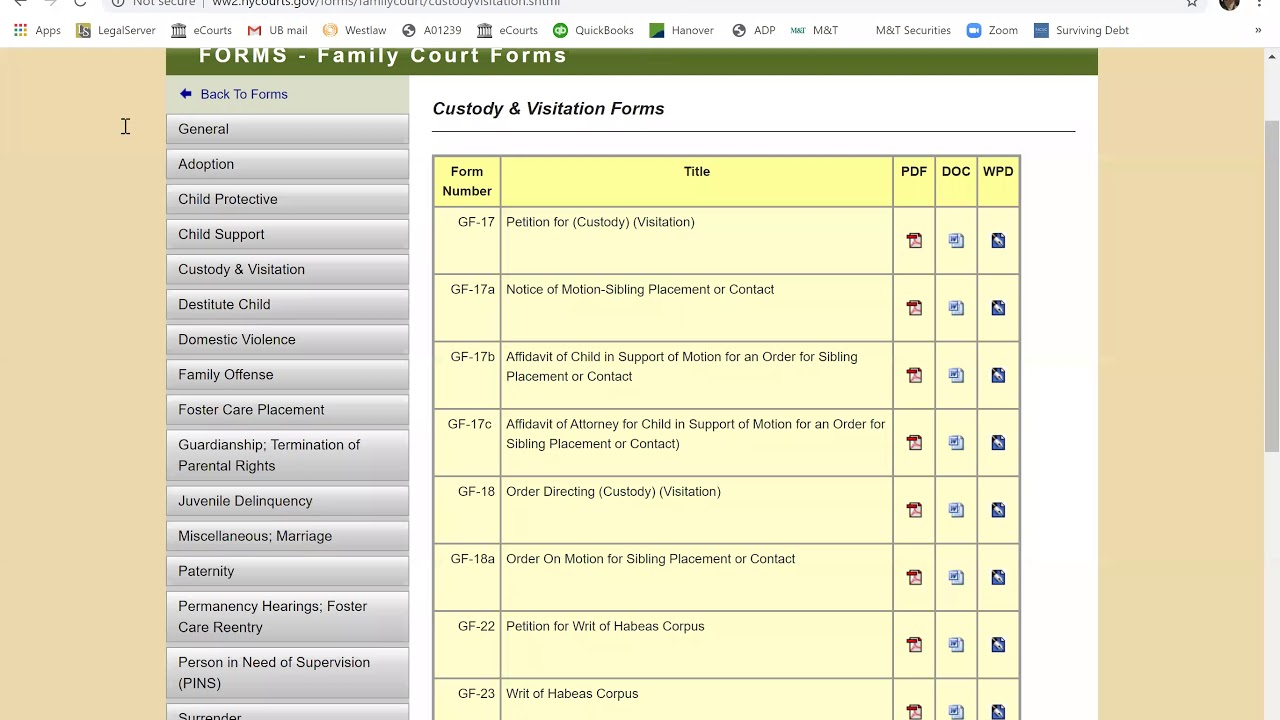1280x720 pixels.
Task: Follow the Back To Forms link
Action: pos(244,94)
